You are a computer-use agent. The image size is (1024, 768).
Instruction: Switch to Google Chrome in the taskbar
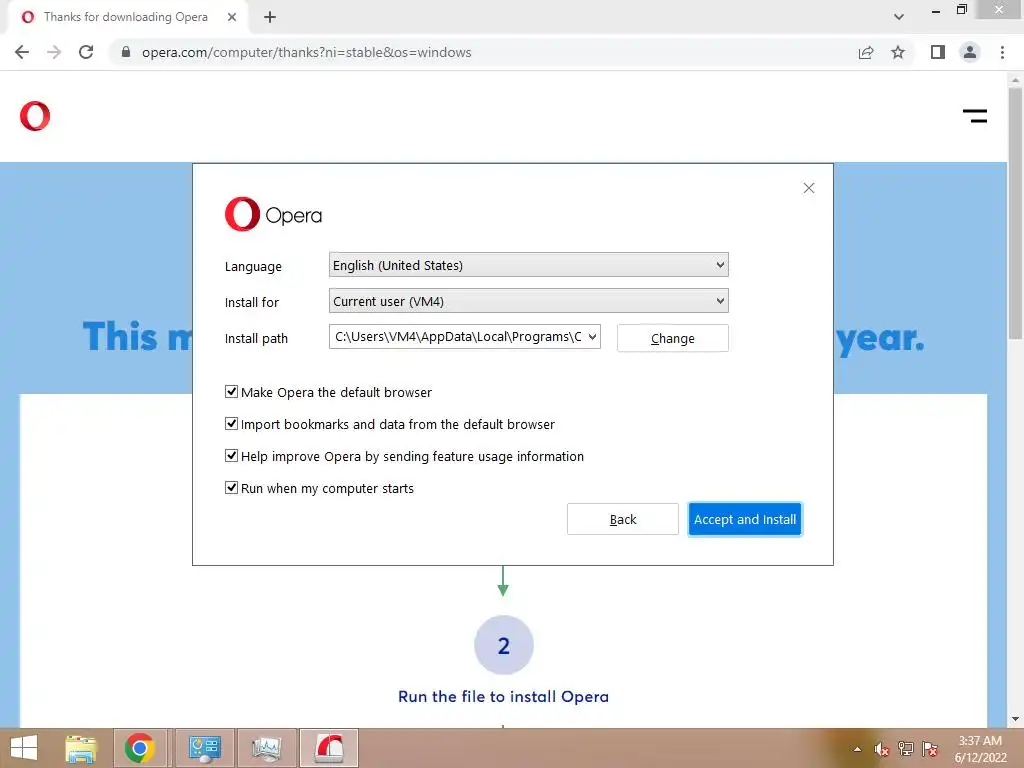(x=139, y=748)
